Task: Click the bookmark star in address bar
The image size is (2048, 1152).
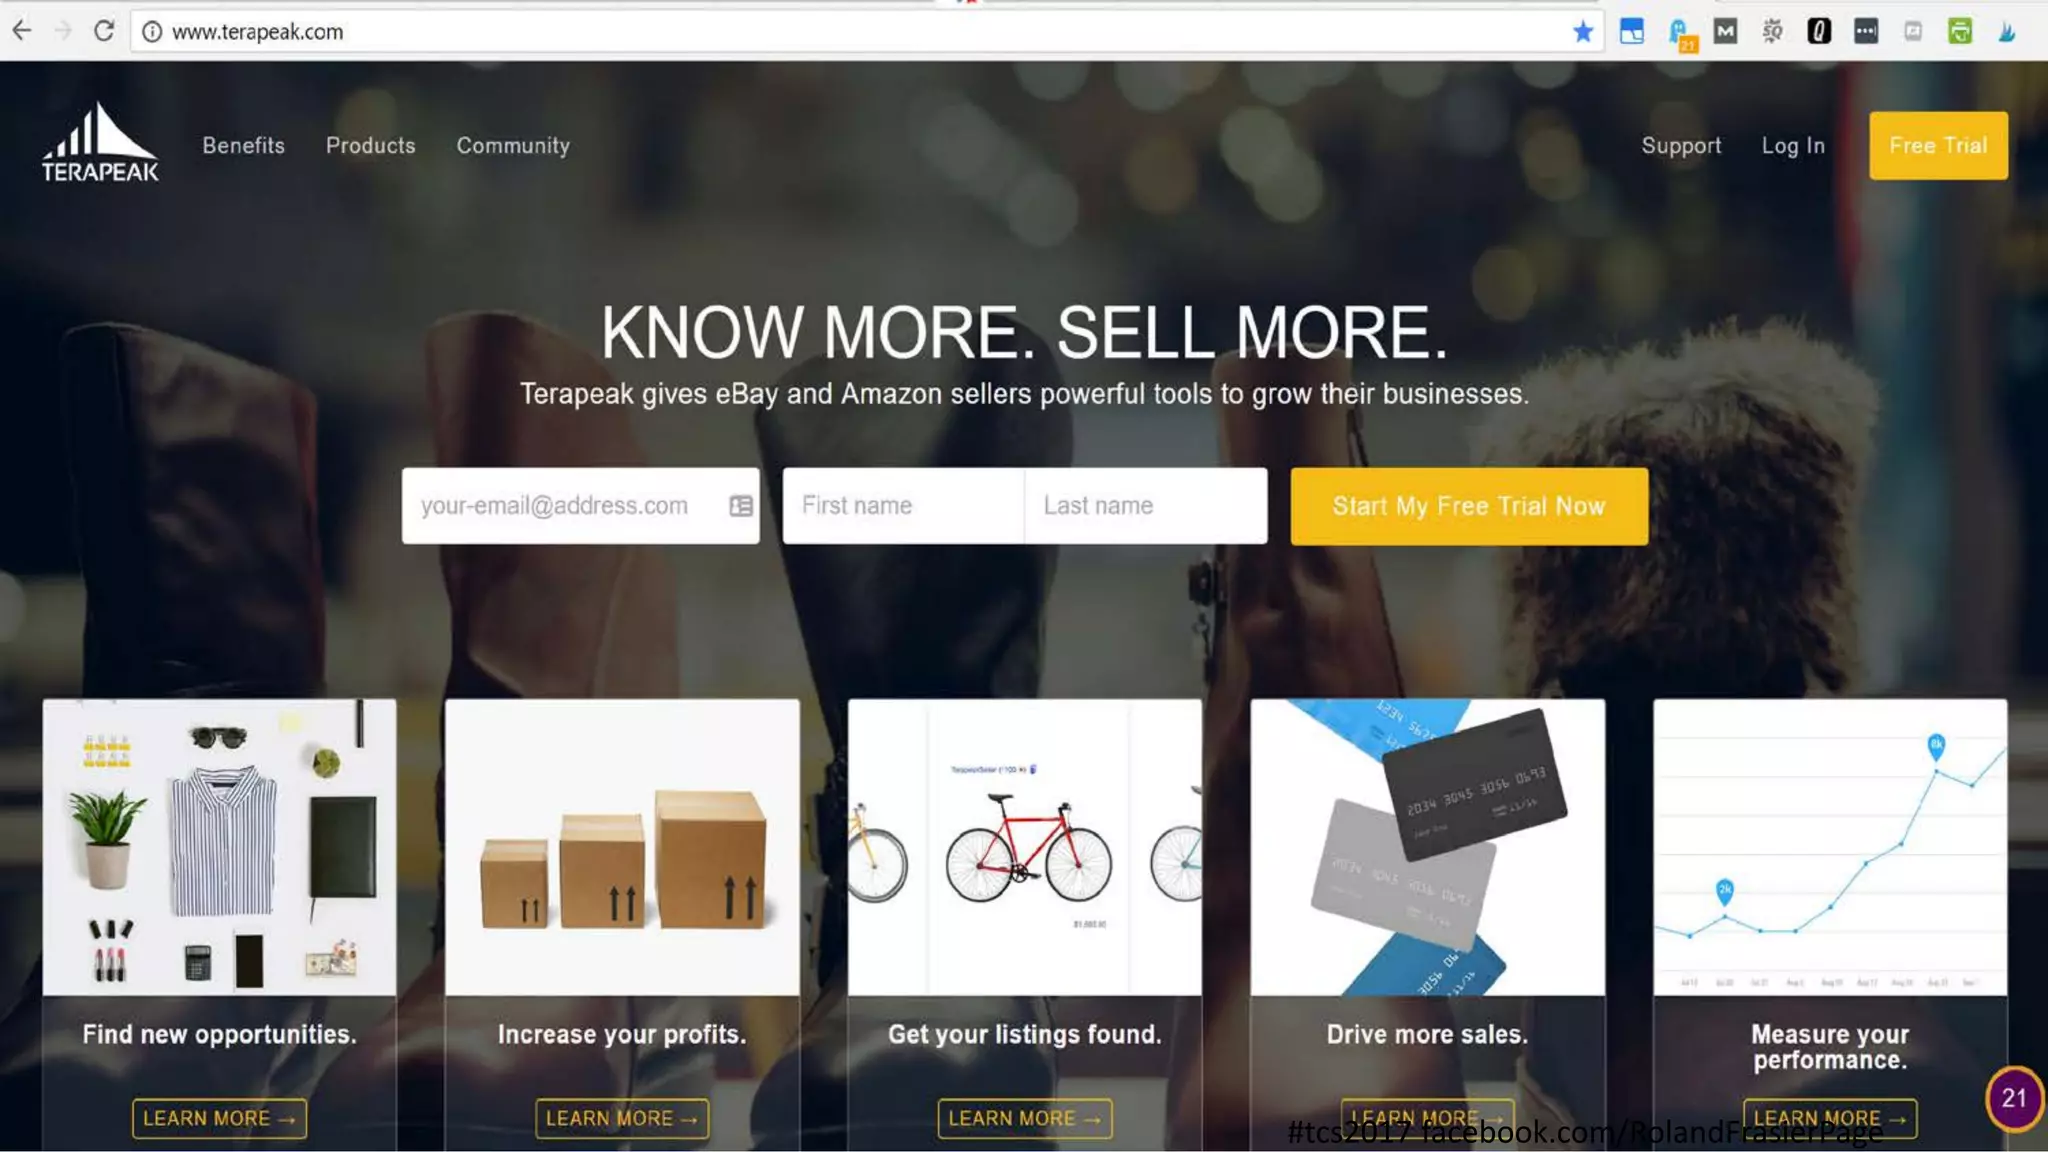Action: pos(1582,32)
